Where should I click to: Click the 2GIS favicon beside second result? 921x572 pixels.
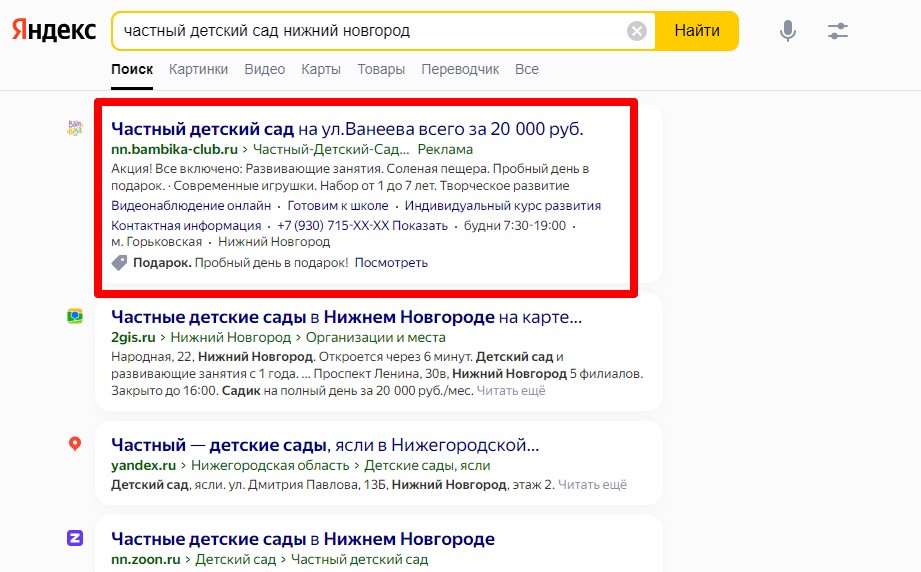[x=75, y=317]
